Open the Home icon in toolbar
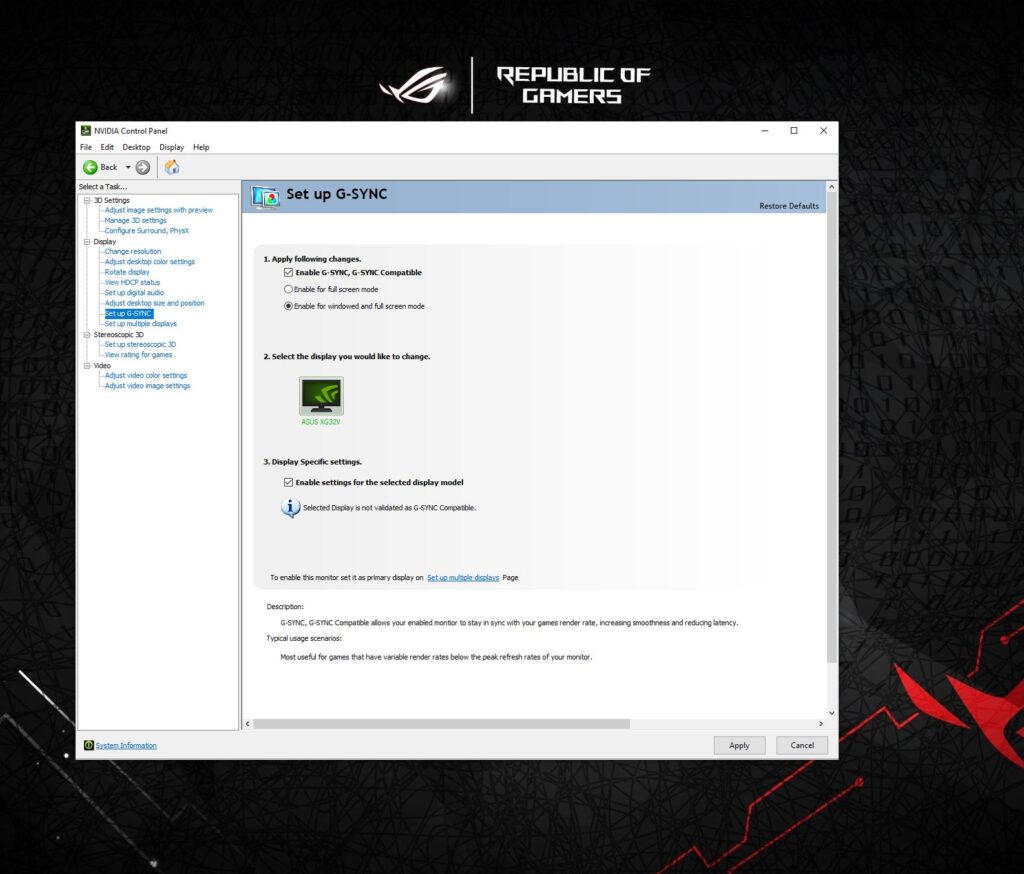Image resolution: width=1024 pixels, height=874 pixels. 172,167
